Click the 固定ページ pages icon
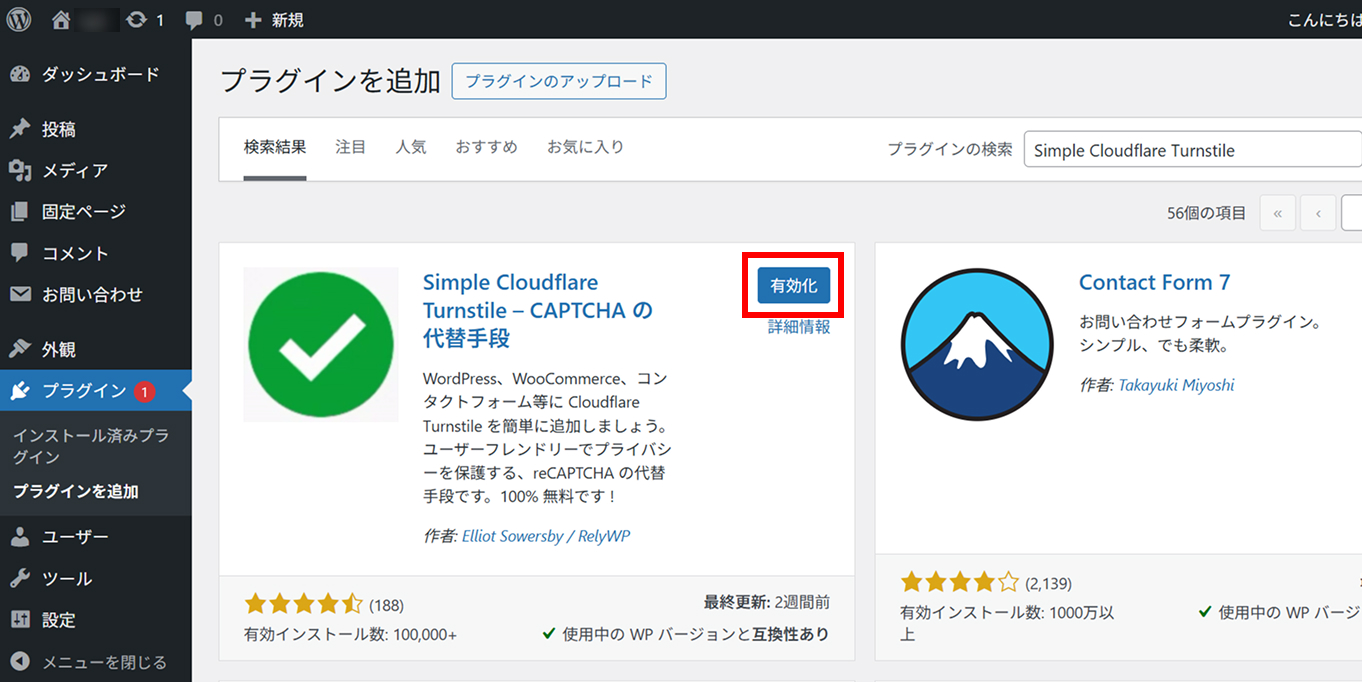 [x=19, y=212]
